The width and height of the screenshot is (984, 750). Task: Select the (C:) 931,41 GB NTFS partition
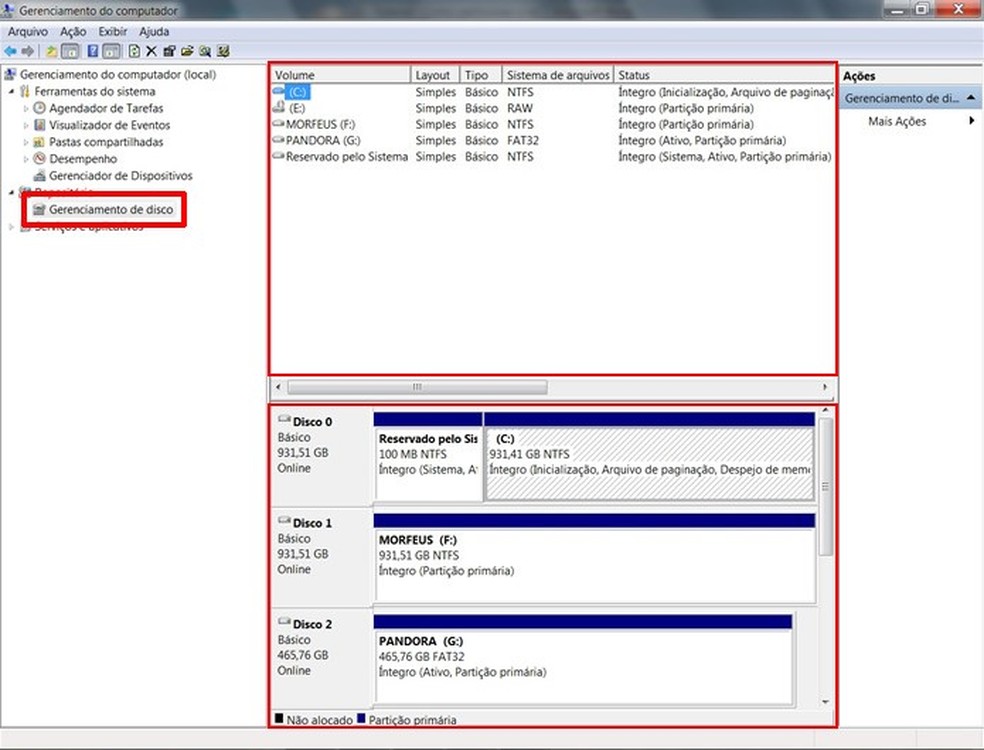coord(650,464)
